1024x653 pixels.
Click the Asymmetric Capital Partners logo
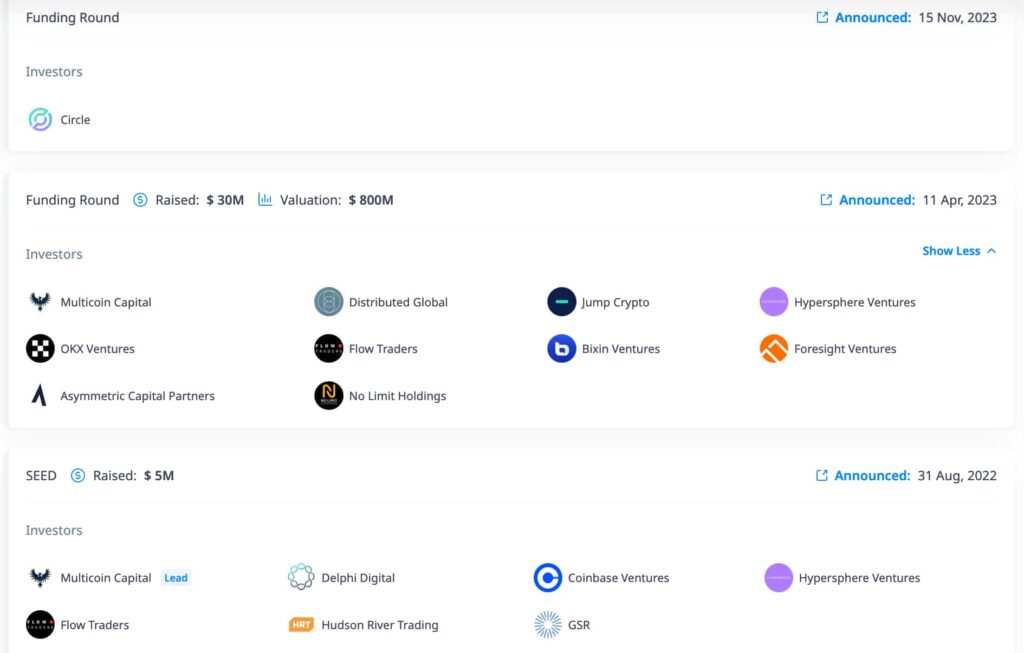(39, 396)
